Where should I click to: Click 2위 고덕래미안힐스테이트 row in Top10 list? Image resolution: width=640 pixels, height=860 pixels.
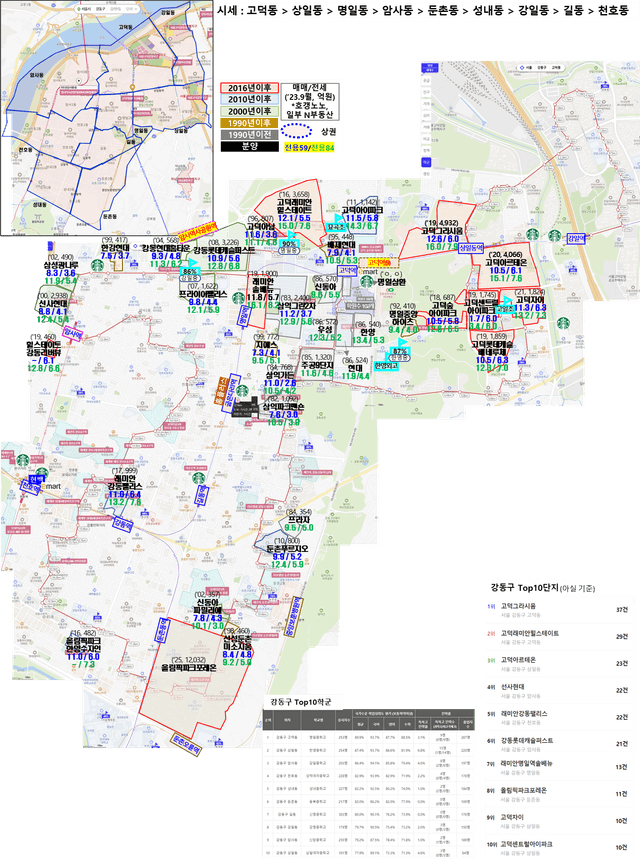tap(557, 637)
